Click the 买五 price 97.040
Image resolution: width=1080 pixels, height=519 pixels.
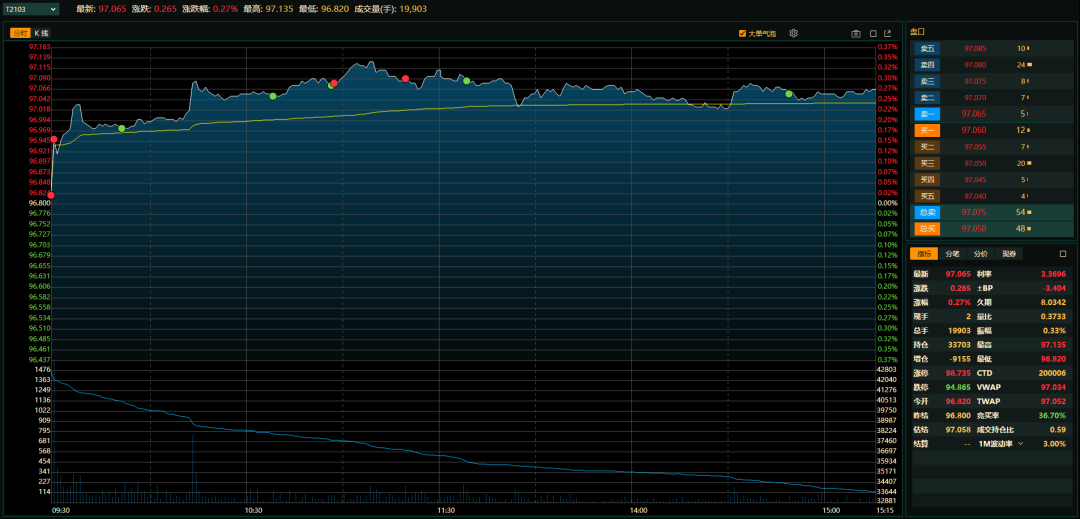pos(975,196)
